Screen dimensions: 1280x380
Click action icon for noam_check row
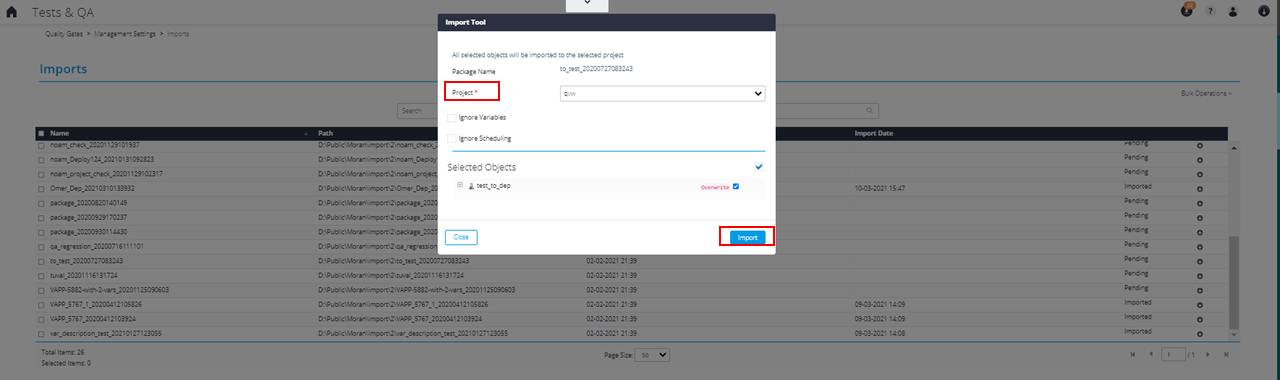click(x=1200, y=146)
